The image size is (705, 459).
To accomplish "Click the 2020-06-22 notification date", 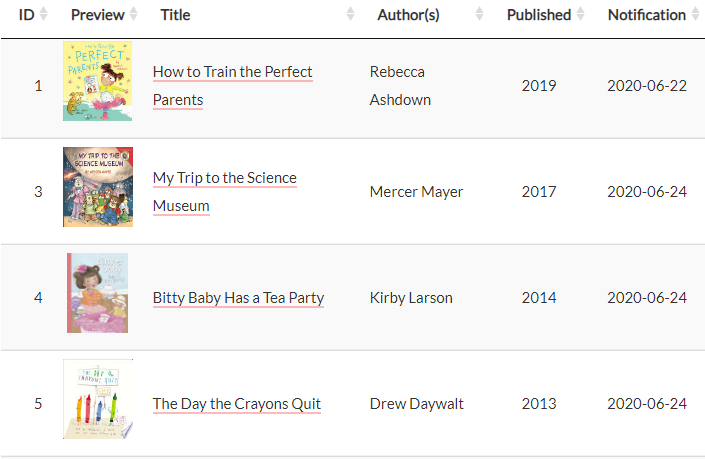I will click(647, 86).
